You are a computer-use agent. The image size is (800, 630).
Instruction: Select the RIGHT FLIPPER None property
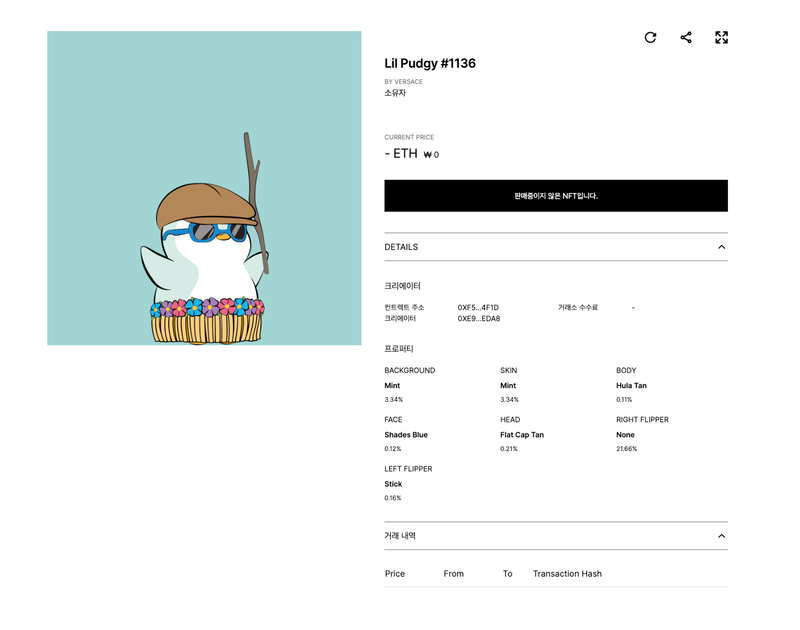pyautogui.click(x=626, y=435)
